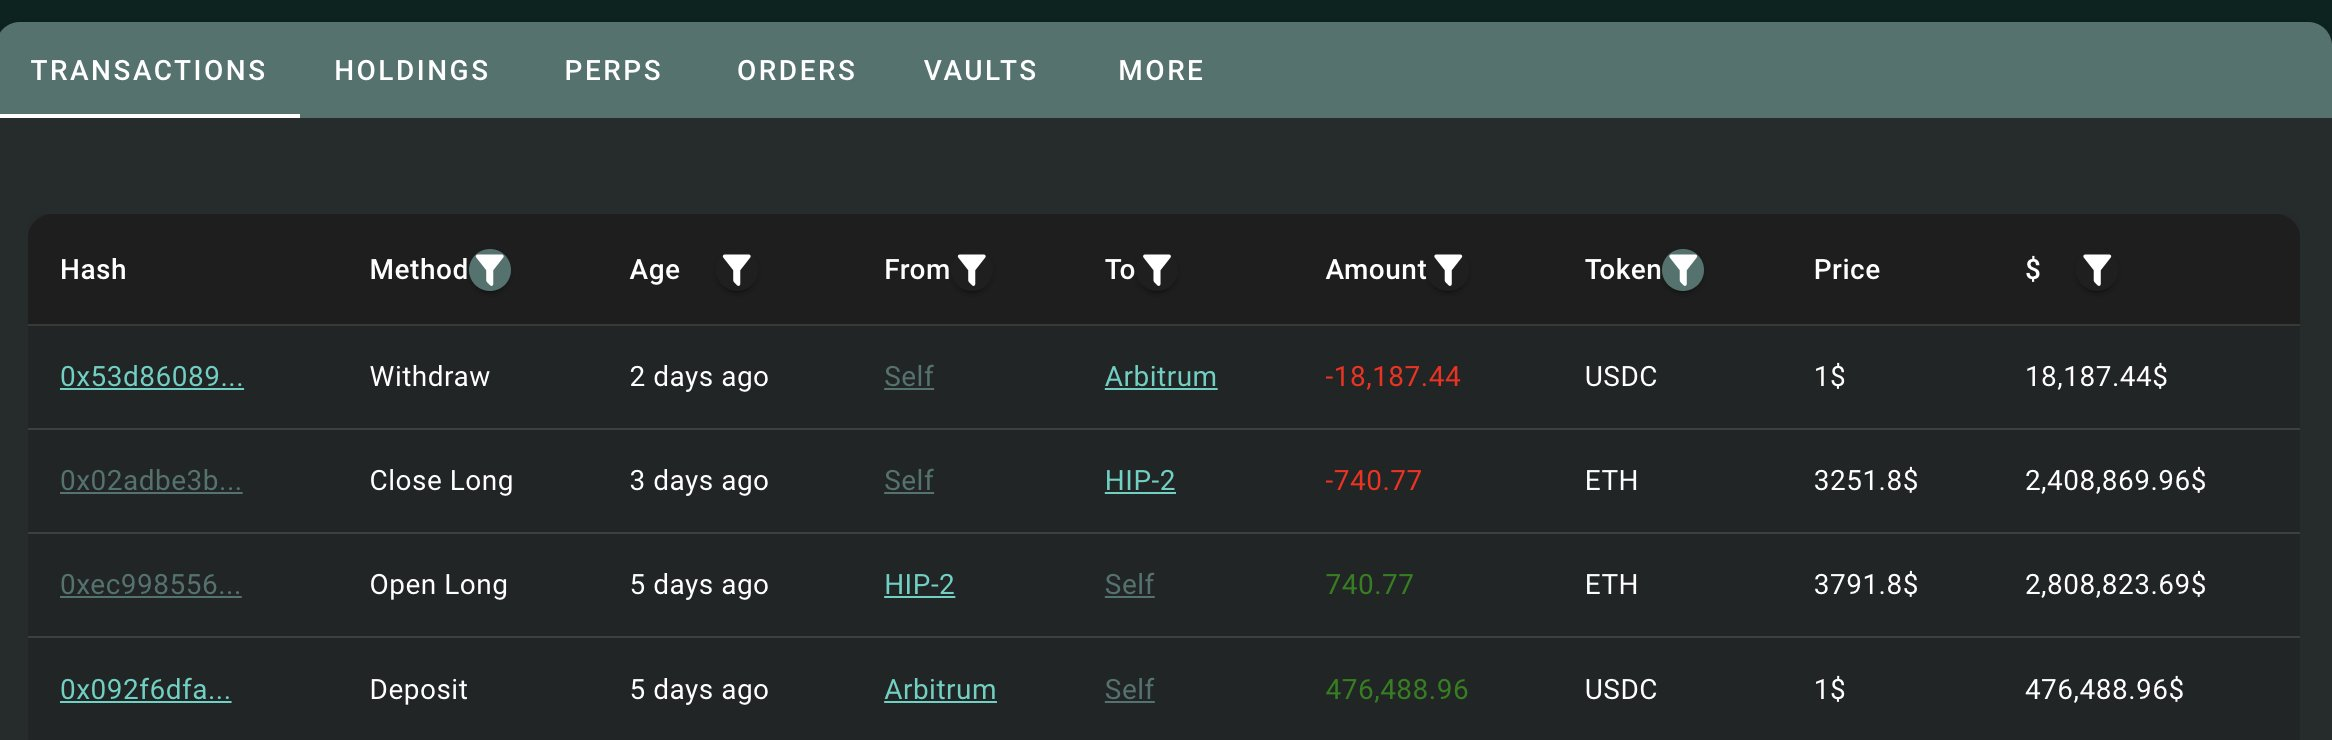Click transaction hash 0xec998556

(x=151, y=585)
